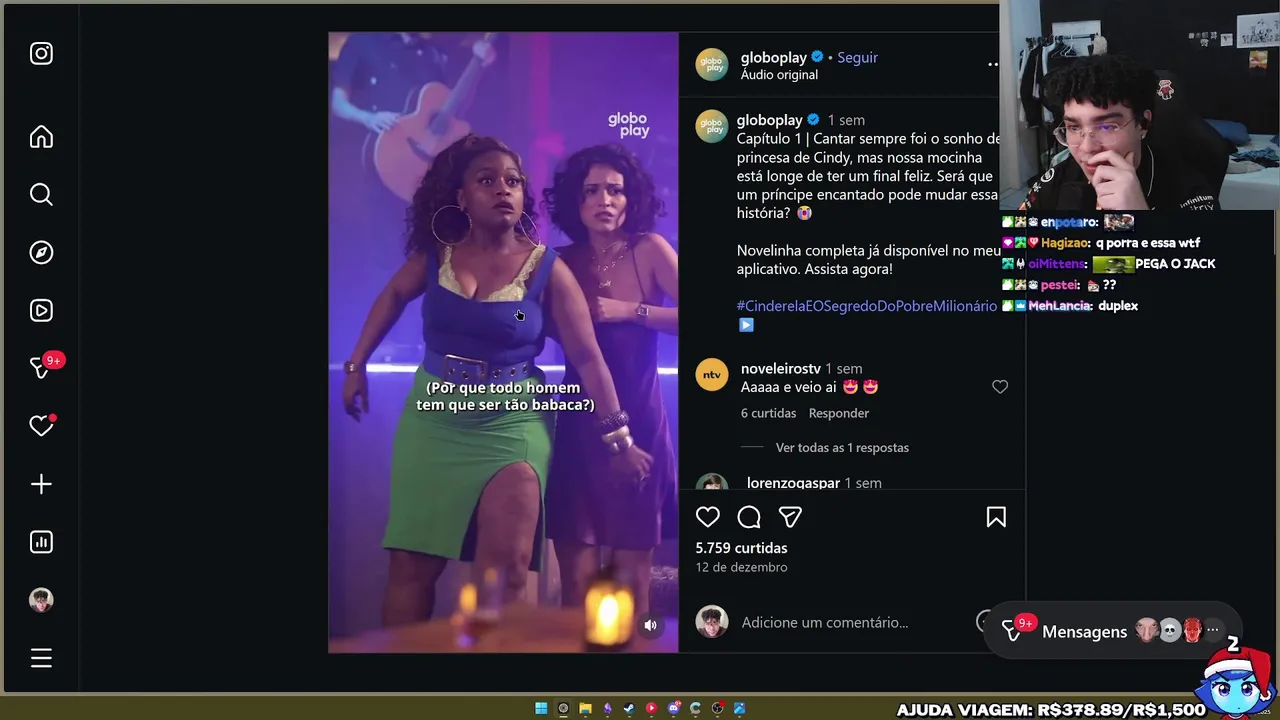
Task: Open profile avatar in the sidebar
Action: click(41, 600)
